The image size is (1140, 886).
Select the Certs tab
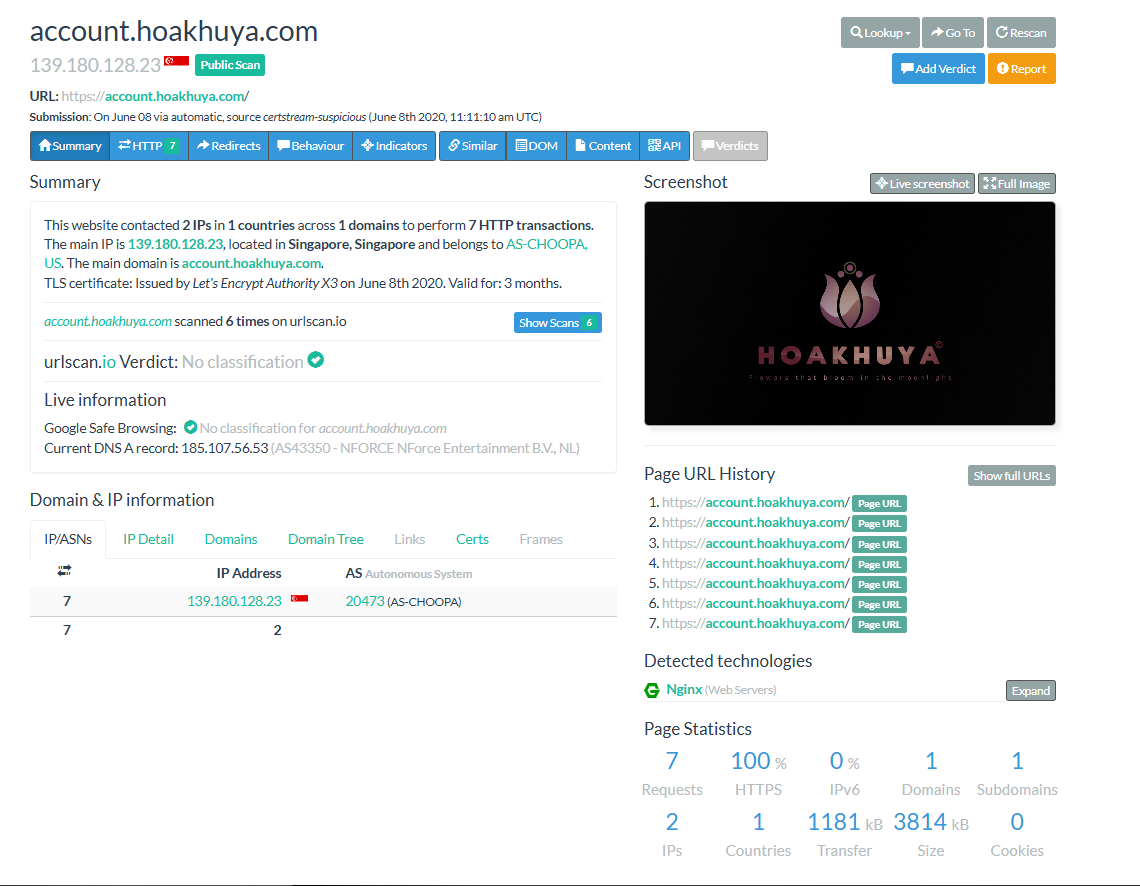click(x=472, y=539)
